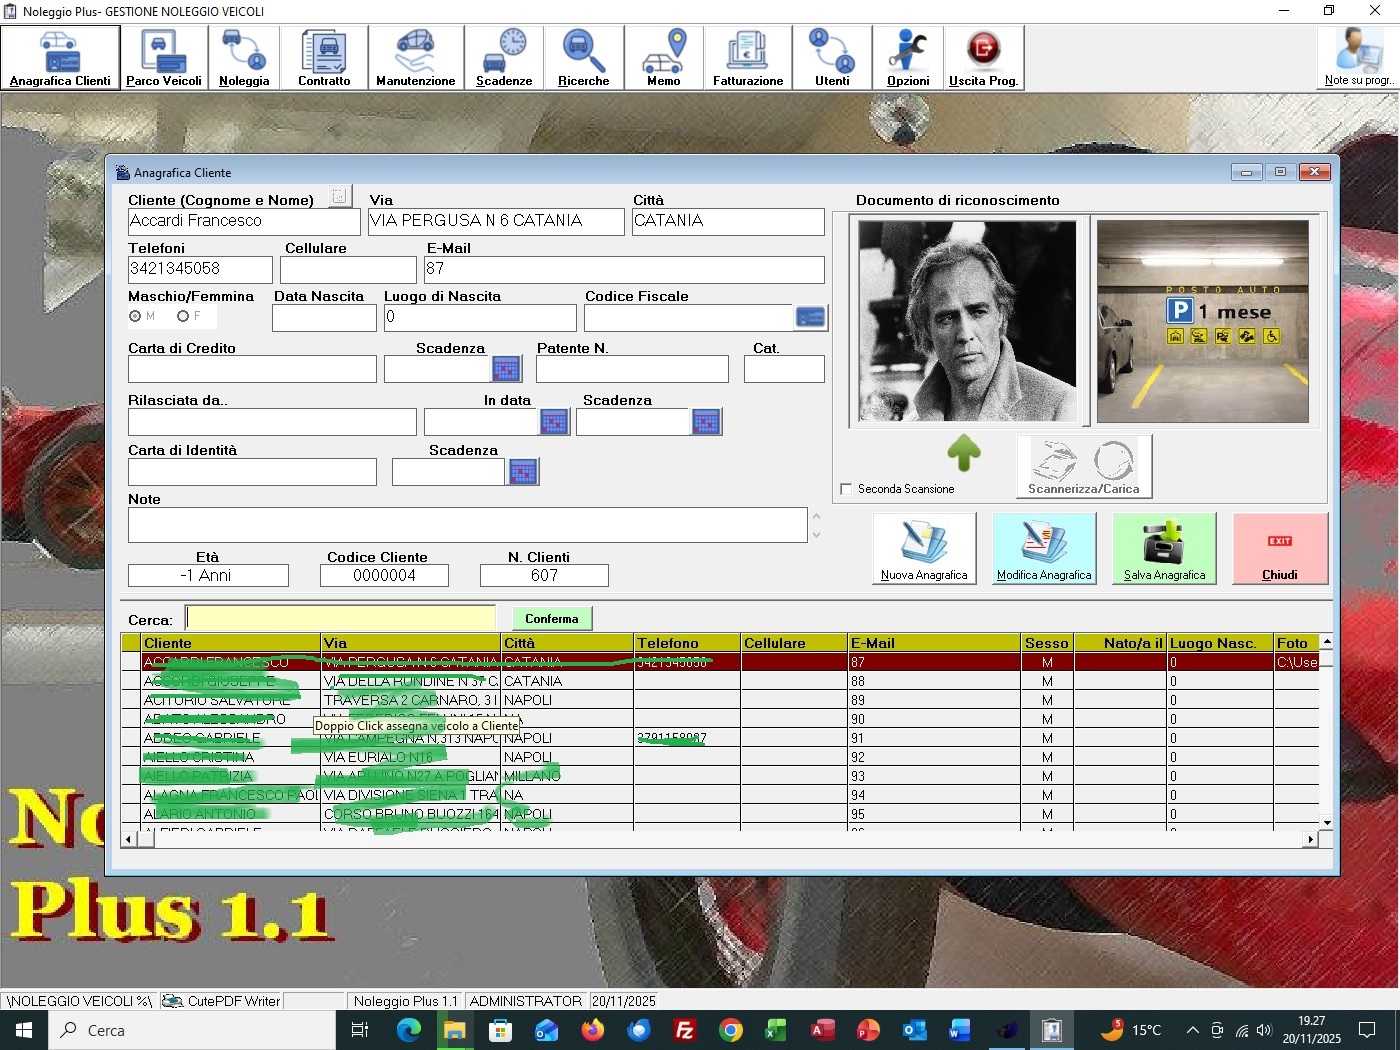
Task: Open calendar picker for Carta di Credito Scadenza
Action: (x=506, y=369)
